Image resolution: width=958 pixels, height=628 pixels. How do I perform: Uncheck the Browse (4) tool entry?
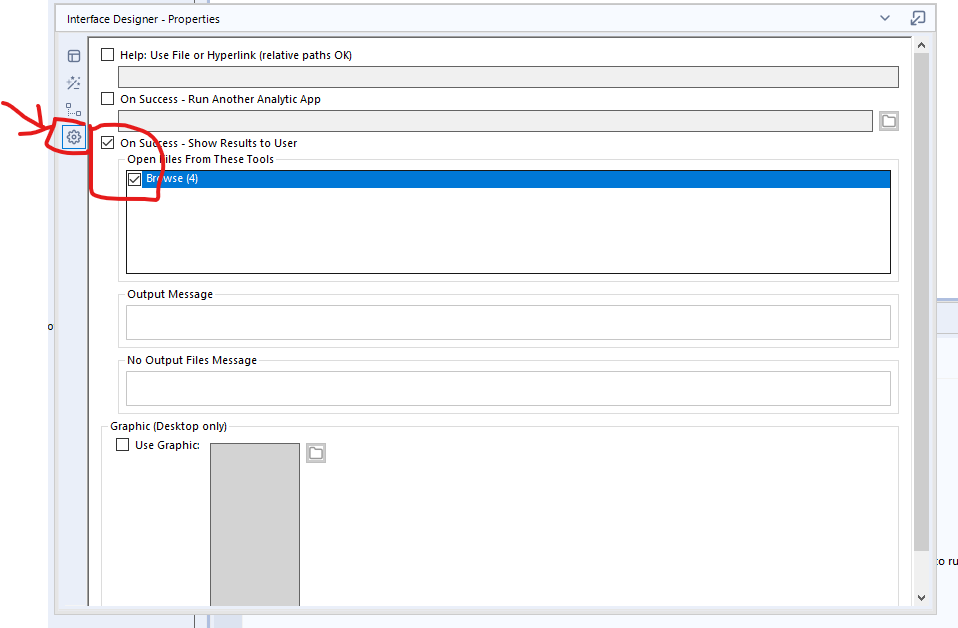pyautogui.click(x=135, y=179)
